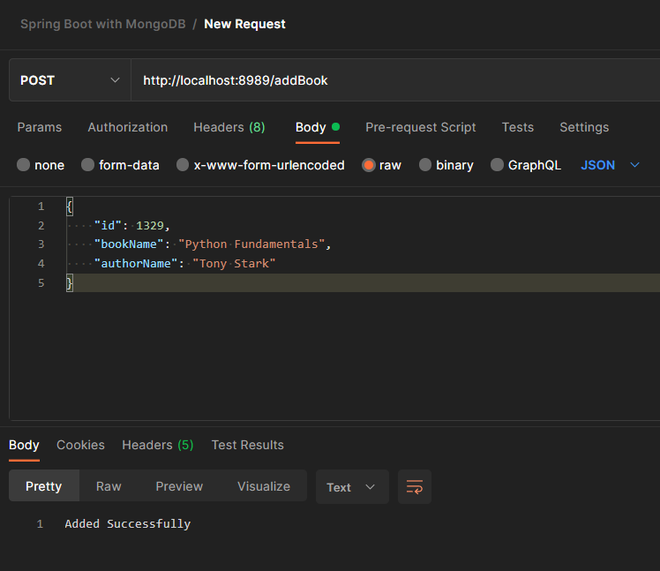Switch response view to Raw
660x571 pixels.
tap(108, 486)
